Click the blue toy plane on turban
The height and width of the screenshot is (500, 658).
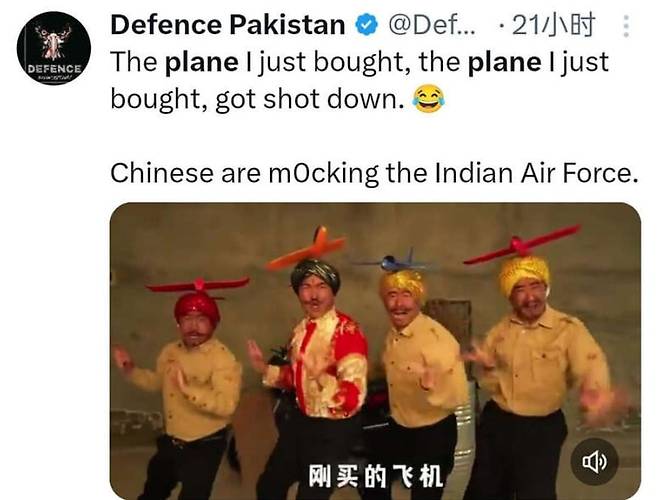click(x=394, y=262)
